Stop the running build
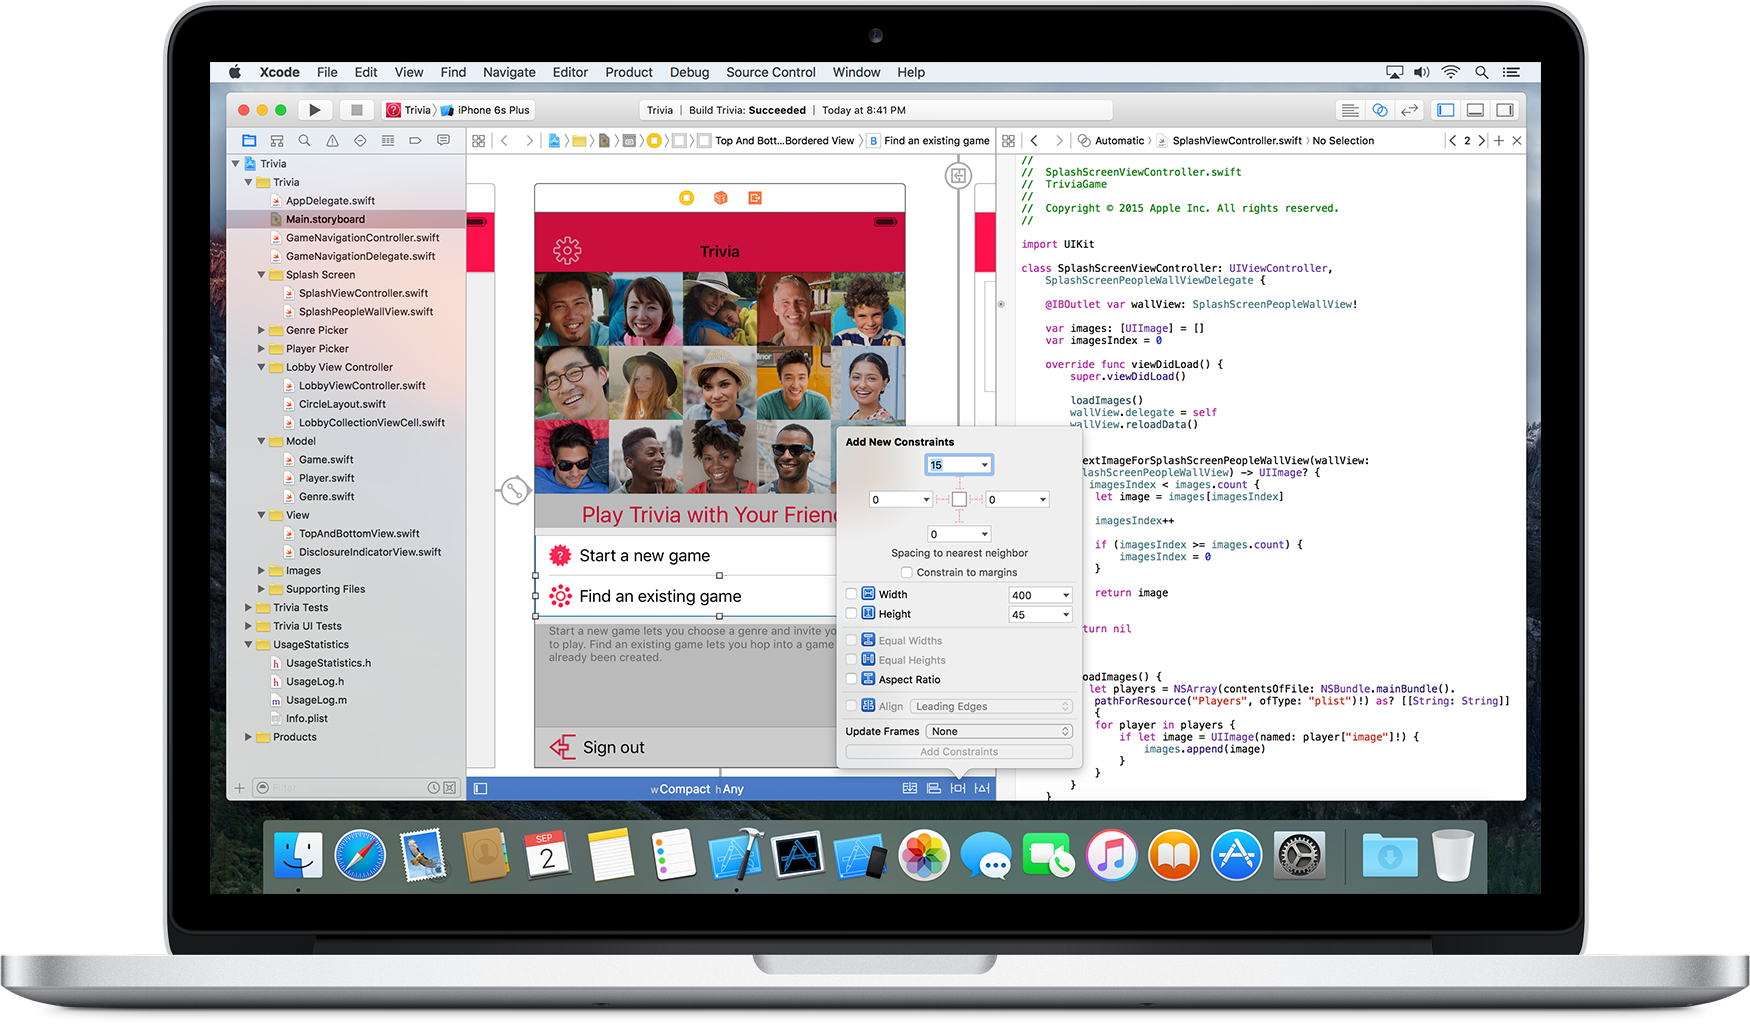 (x=356, y=110)
